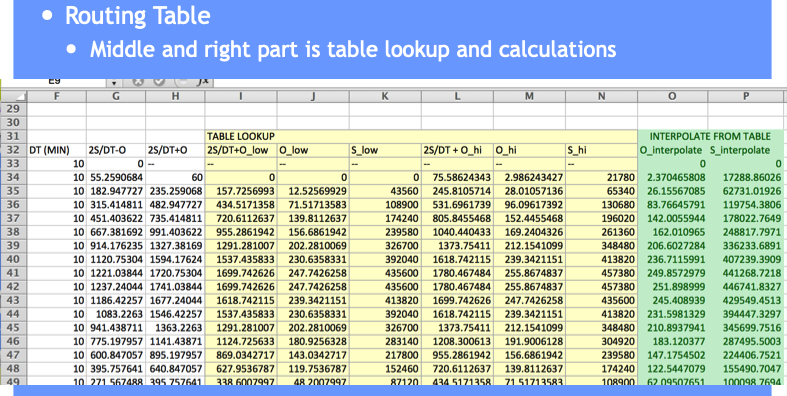The height and width of the screenshot is (396, 787).
Task: Click the DT (MIN) header cell
Action: pyautogui.click(x=56, y=150)
